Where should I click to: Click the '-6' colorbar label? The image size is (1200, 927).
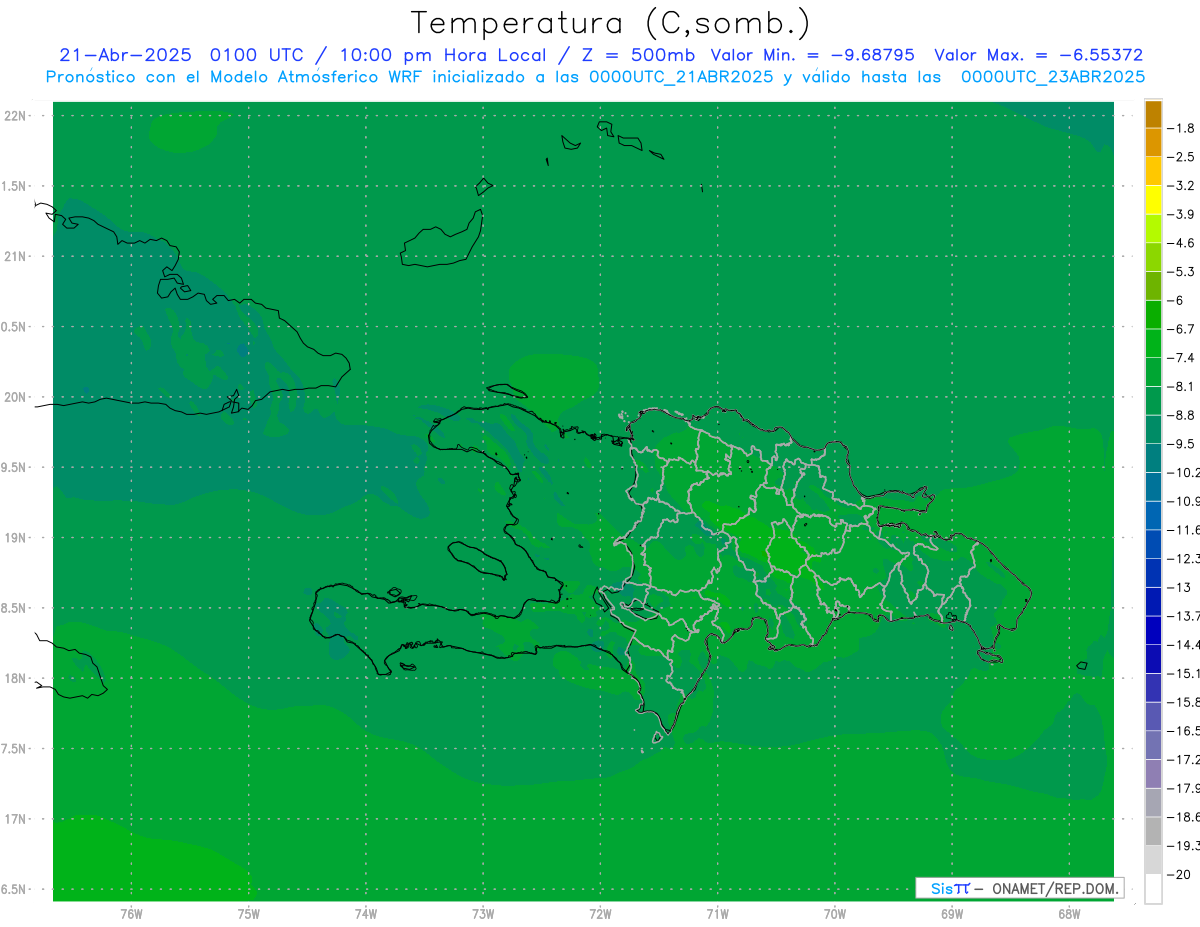point(1176,300)
